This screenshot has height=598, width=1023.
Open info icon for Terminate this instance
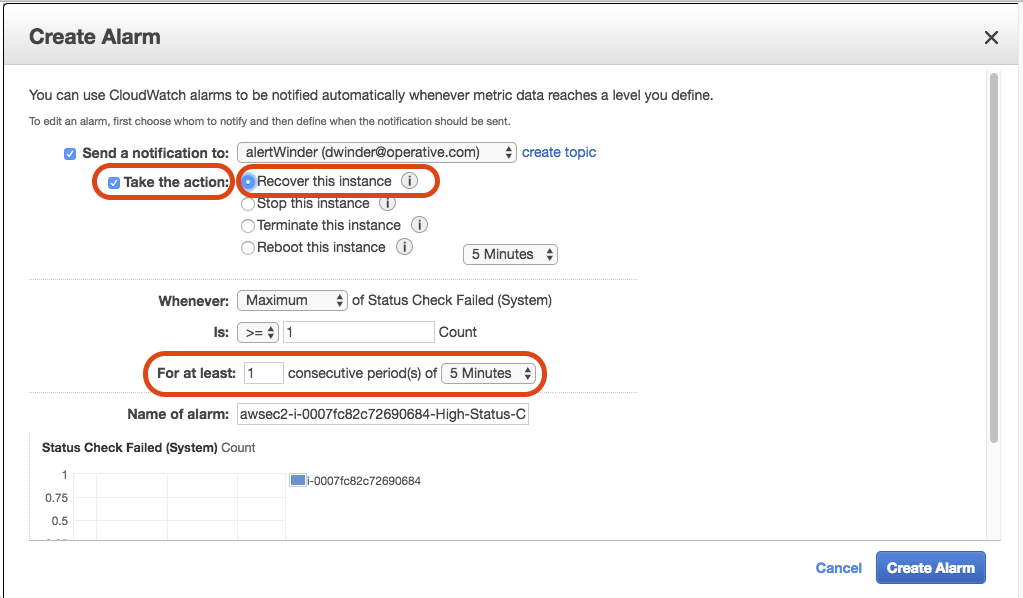[x=419, y=225]
